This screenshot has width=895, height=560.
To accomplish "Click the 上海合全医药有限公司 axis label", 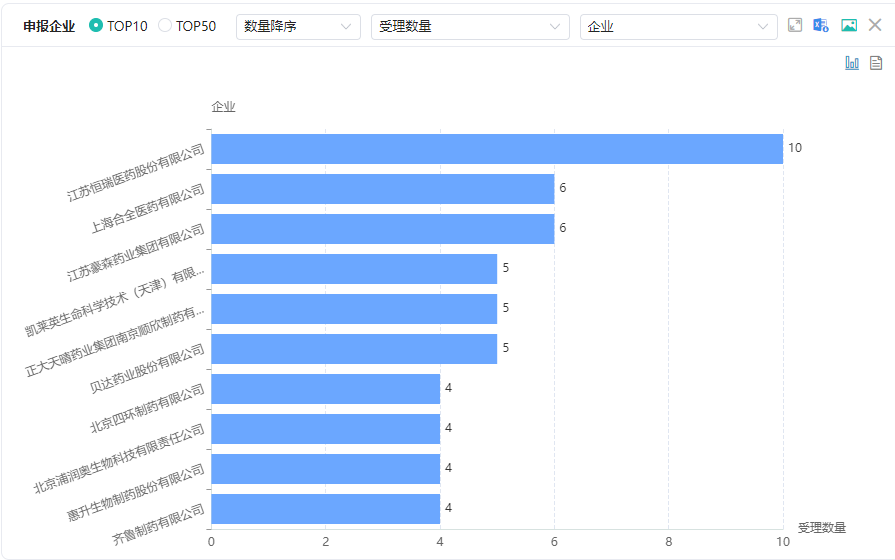I will pos(148,208).
